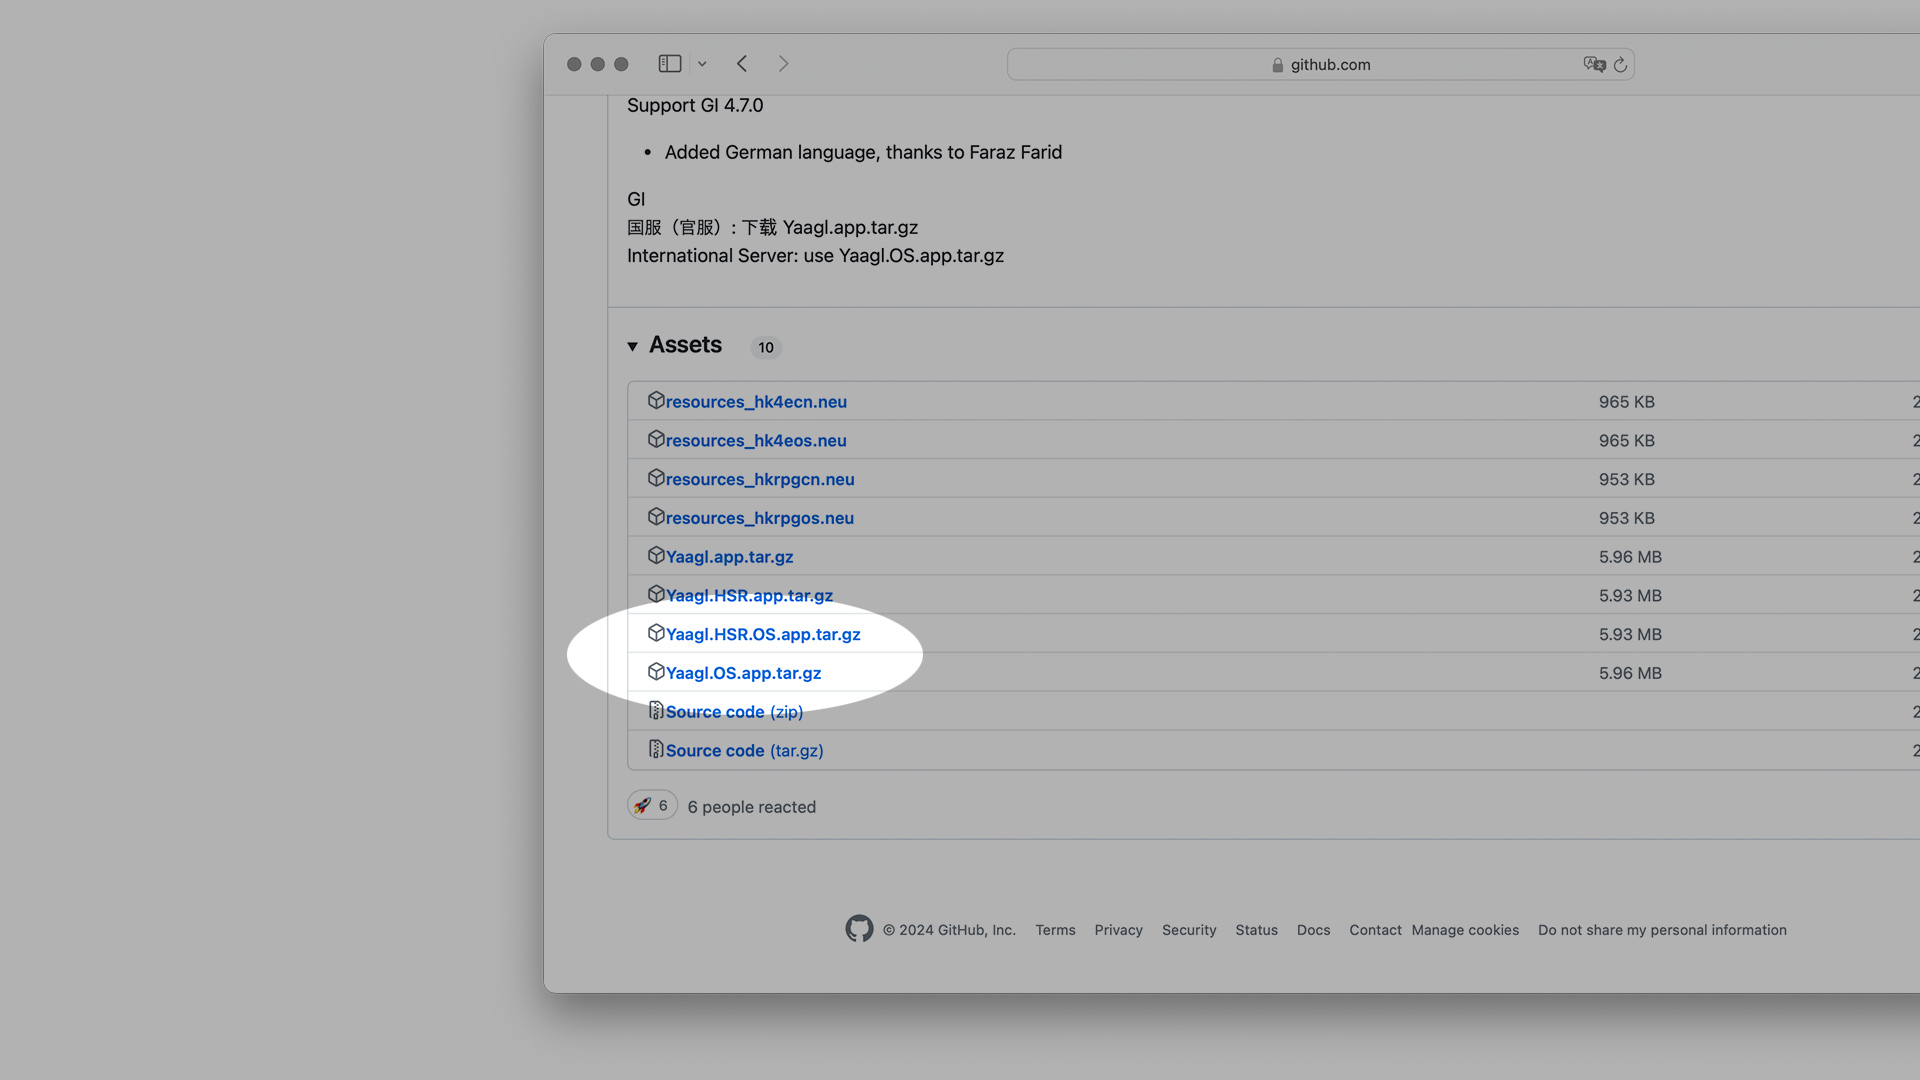Download Yaagl.OS.app.tar.gz asset

pyautogui.click(x=743, y=673)
